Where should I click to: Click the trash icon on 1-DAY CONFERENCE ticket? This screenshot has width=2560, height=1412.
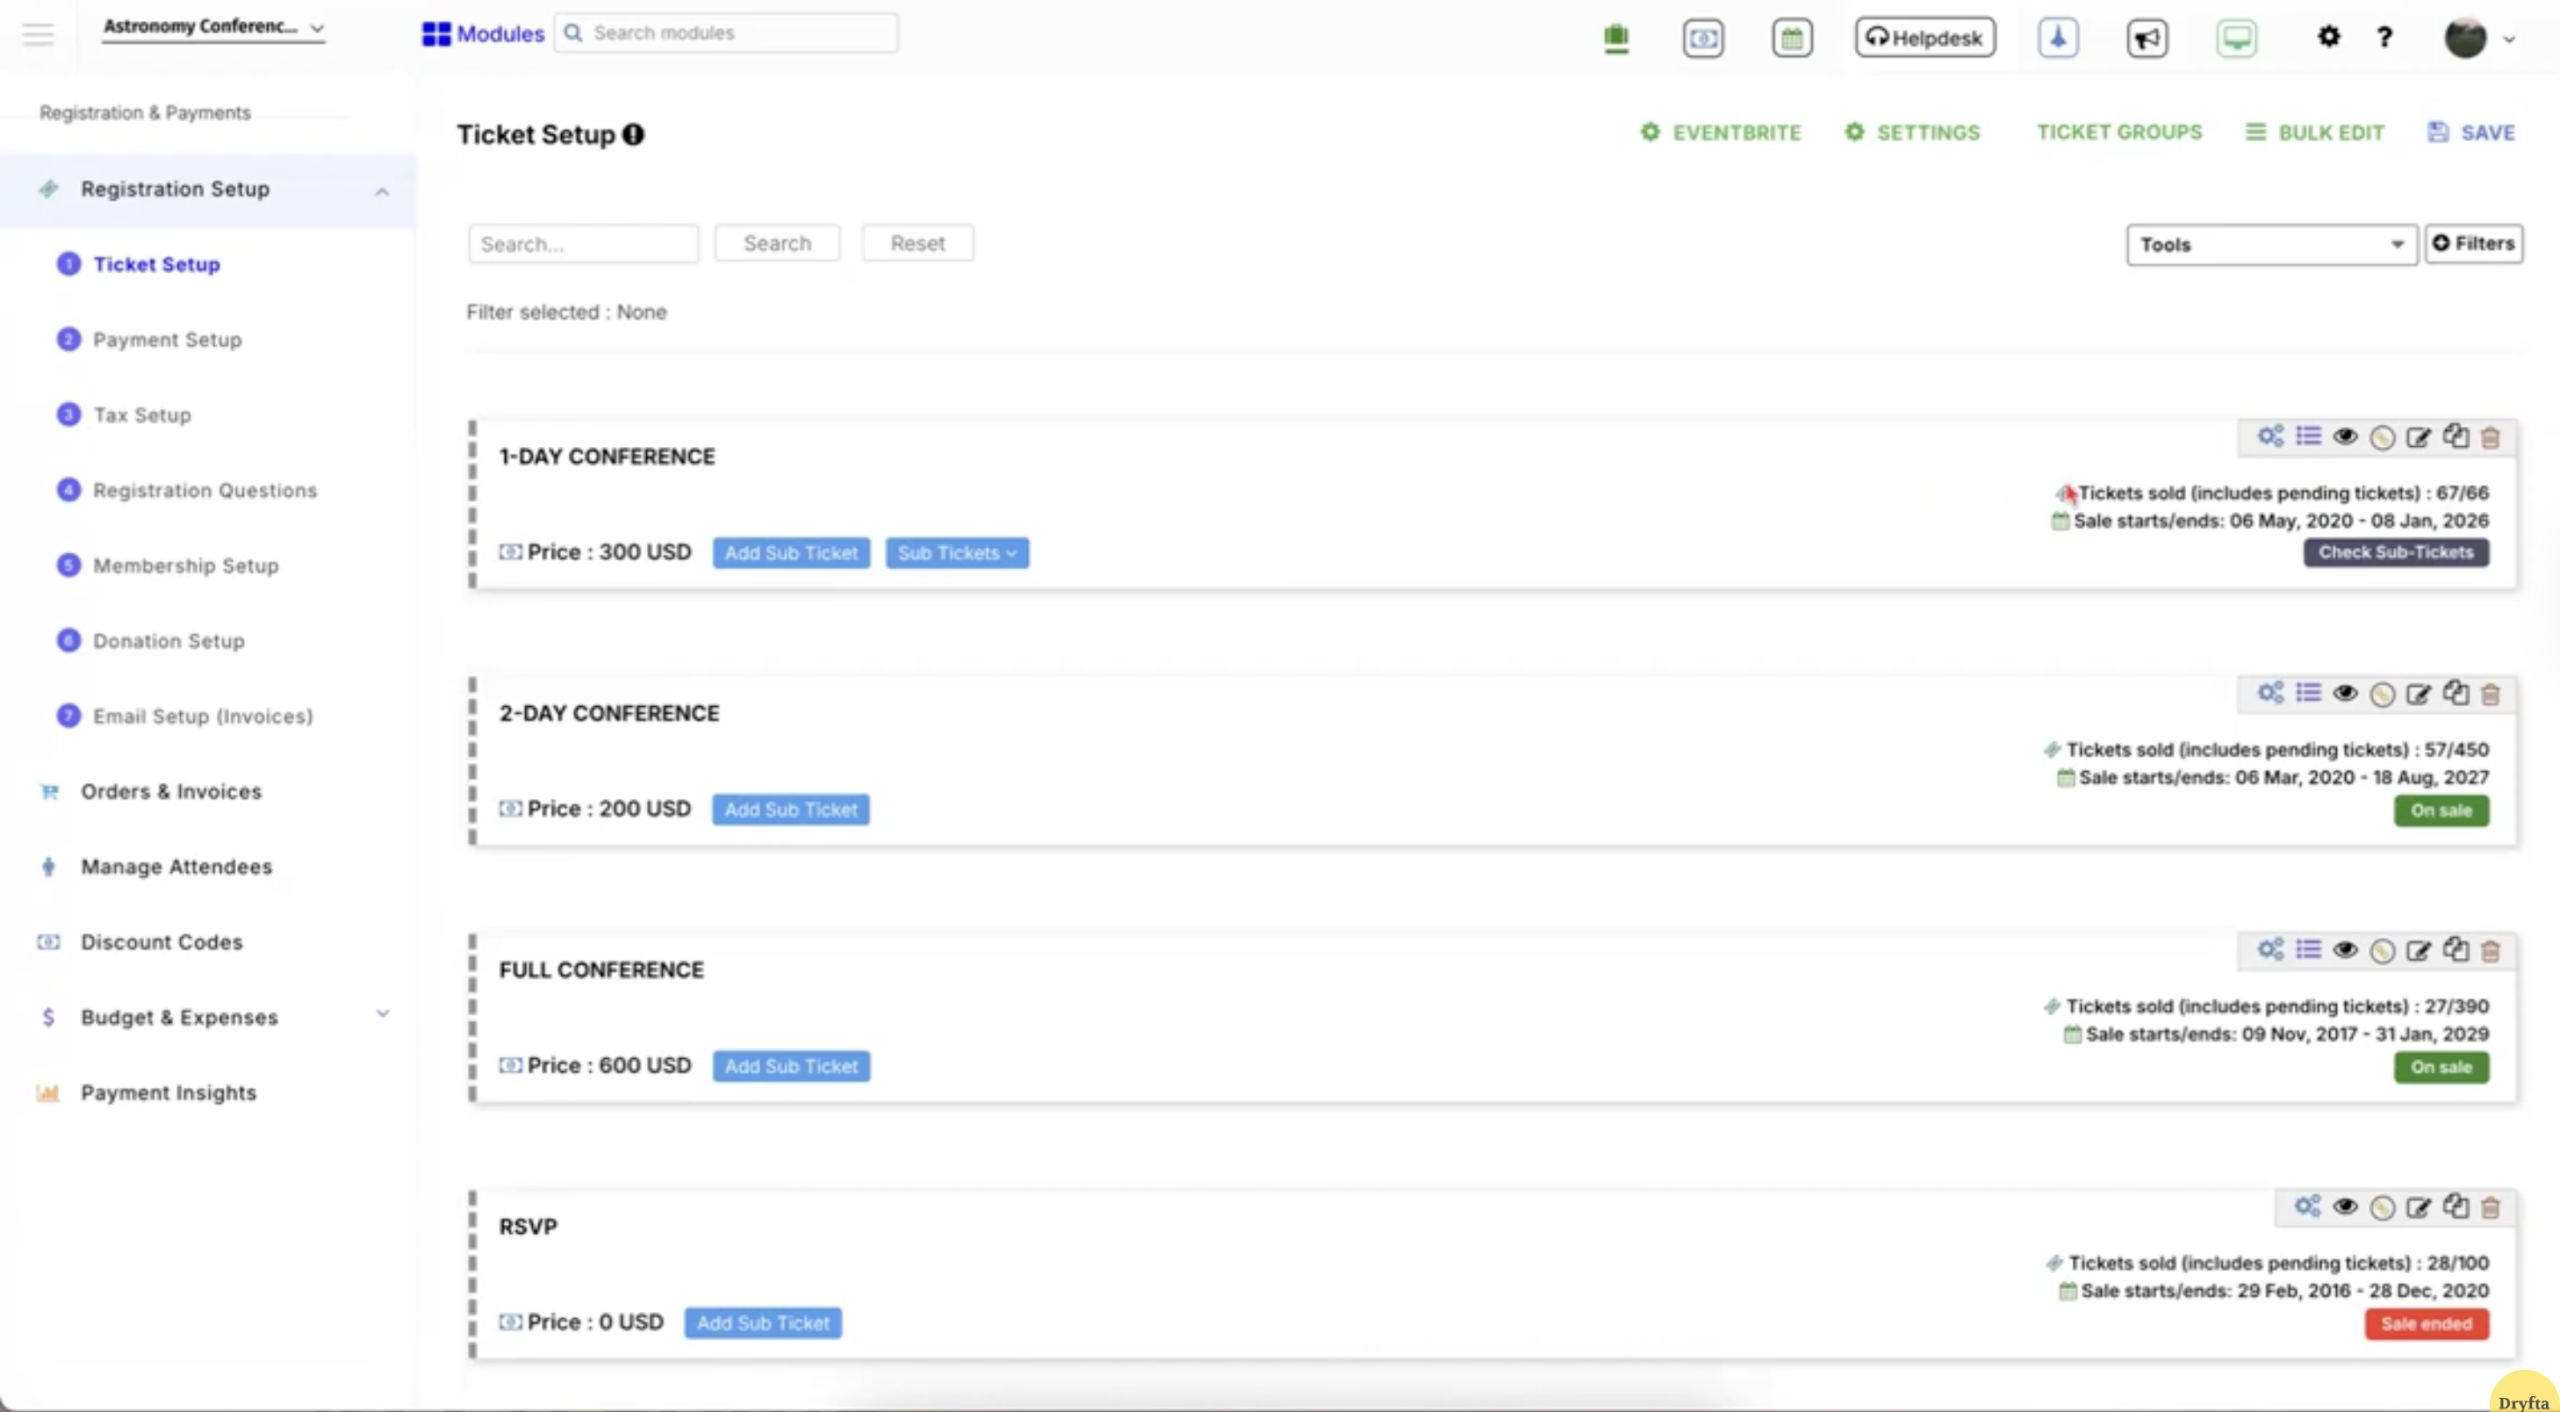tap(2491, 438)
